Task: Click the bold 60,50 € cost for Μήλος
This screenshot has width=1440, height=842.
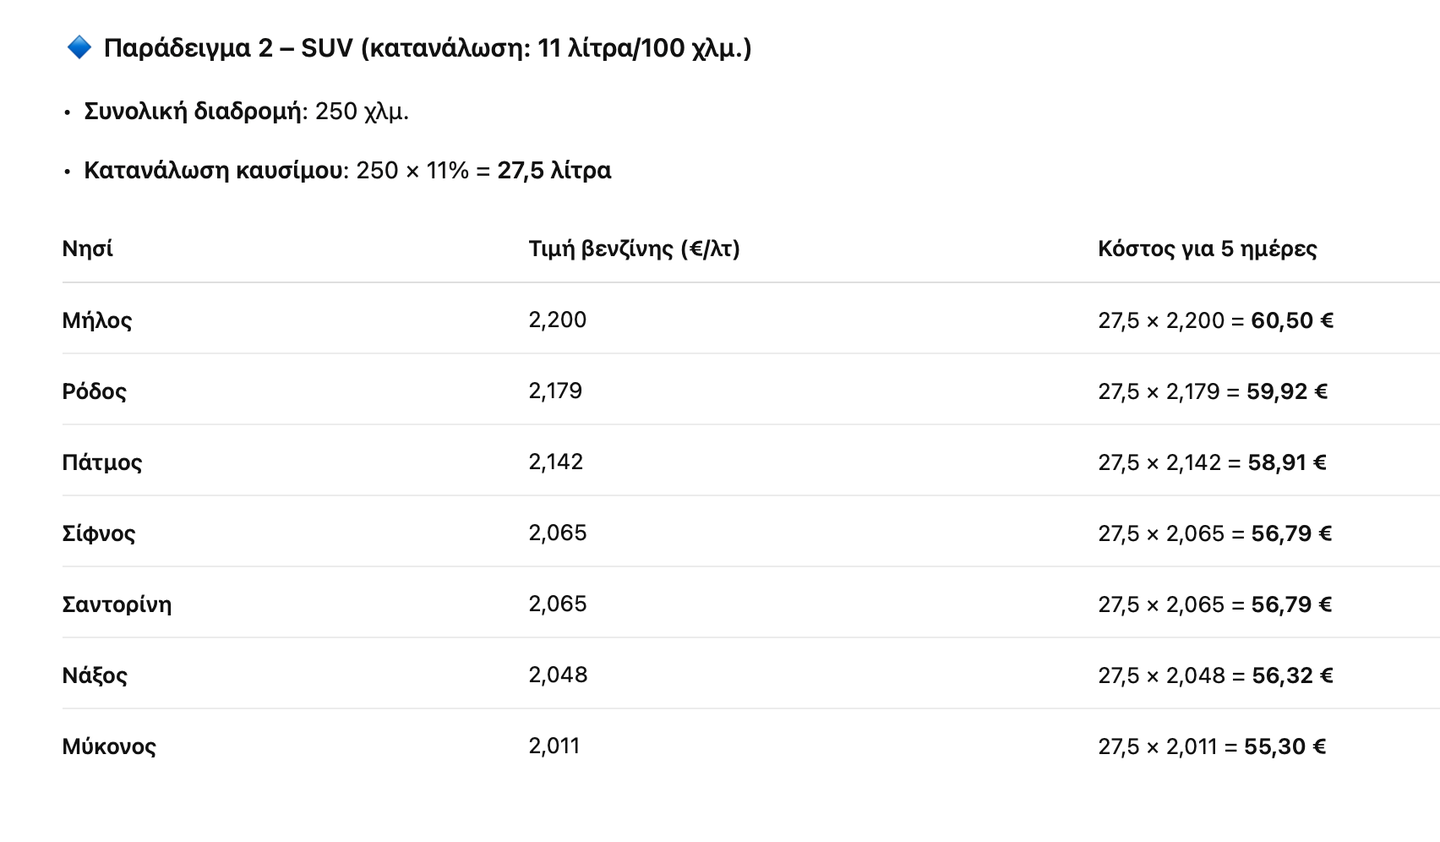Action: [1292, 321]
